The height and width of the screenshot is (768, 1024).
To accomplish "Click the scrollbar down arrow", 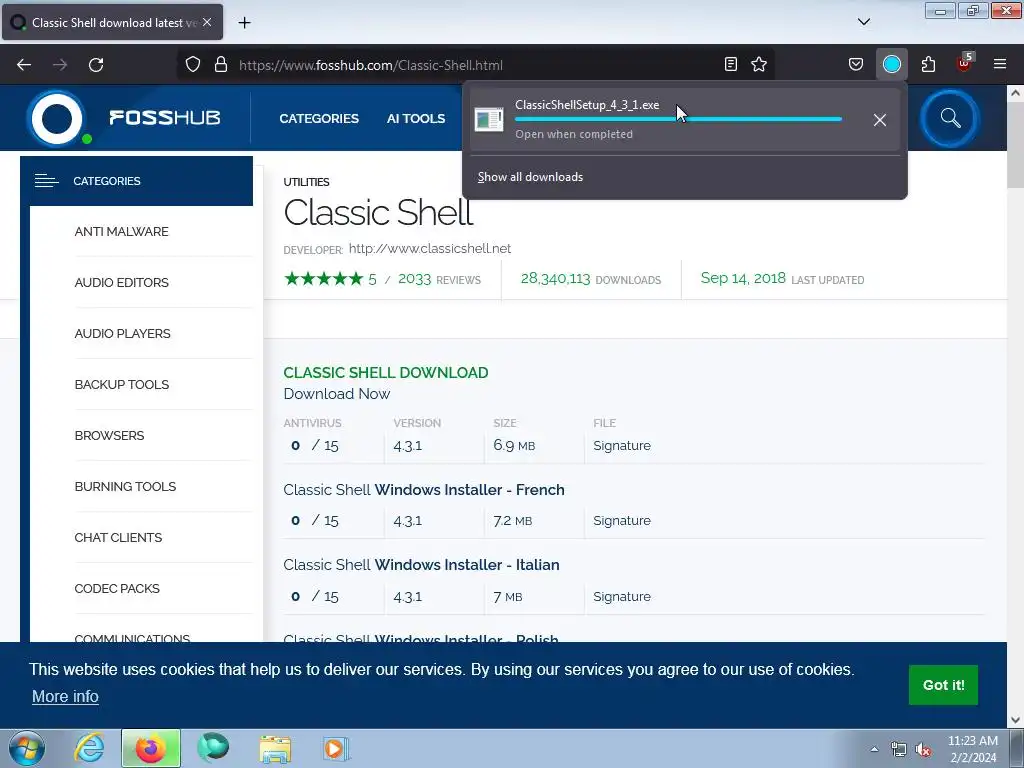I will tap(1015, 720).
